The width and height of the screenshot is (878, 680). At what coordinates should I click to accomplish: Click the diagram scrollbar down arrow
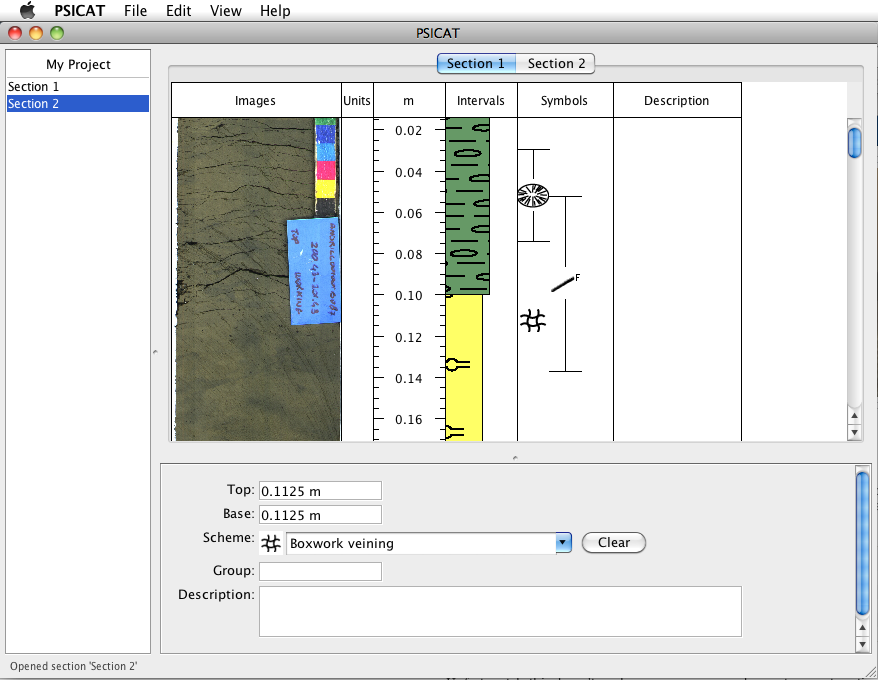854,432
